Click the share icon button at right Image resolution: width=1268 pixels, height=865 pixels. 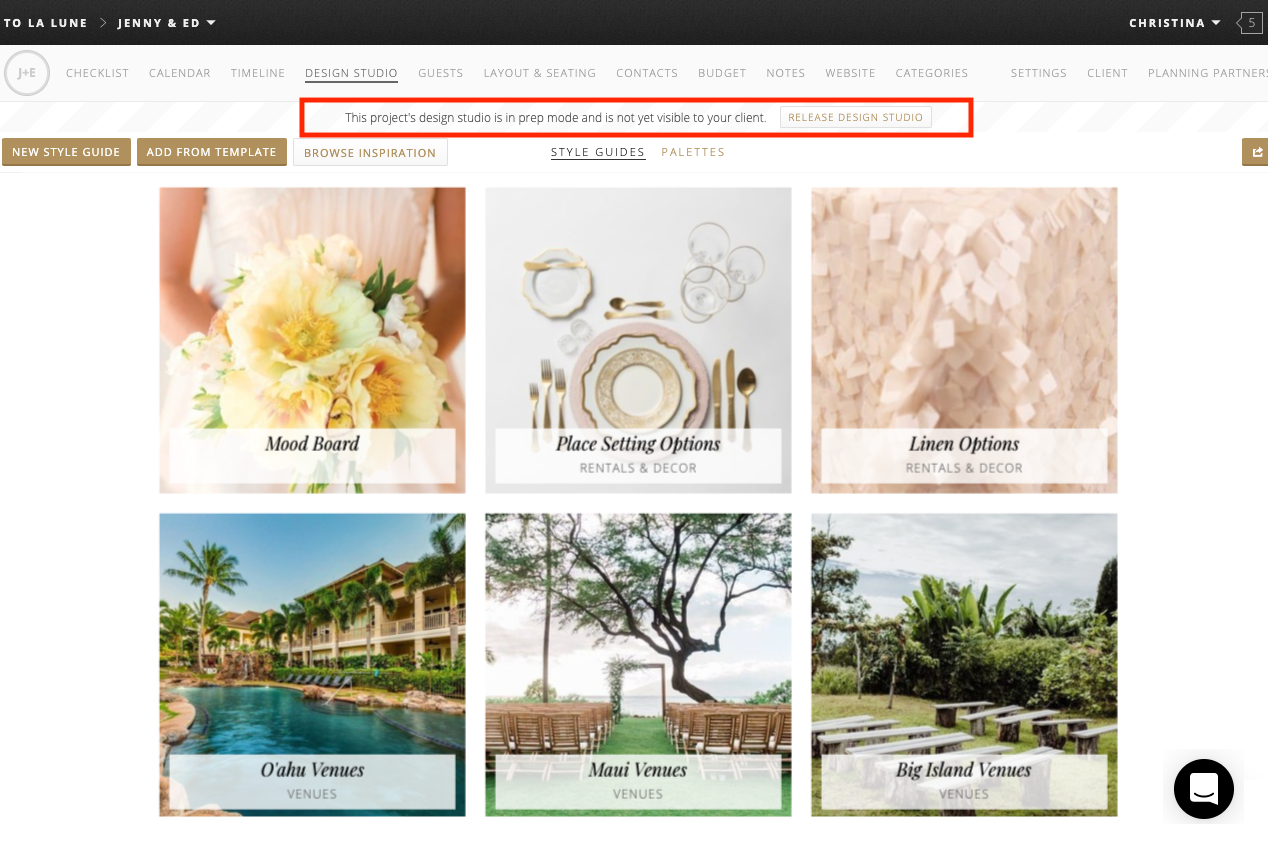(1255, 152)
